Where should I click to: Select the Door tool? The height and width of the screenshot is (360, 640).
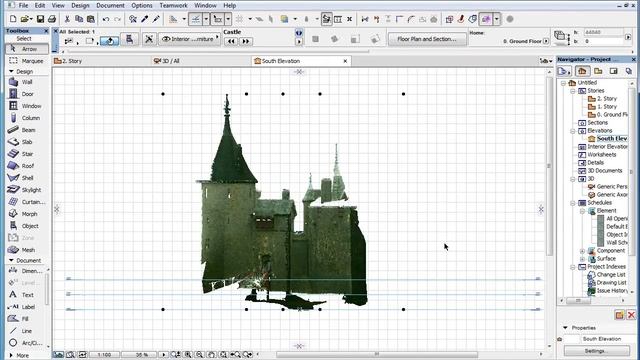click(27, 94)
